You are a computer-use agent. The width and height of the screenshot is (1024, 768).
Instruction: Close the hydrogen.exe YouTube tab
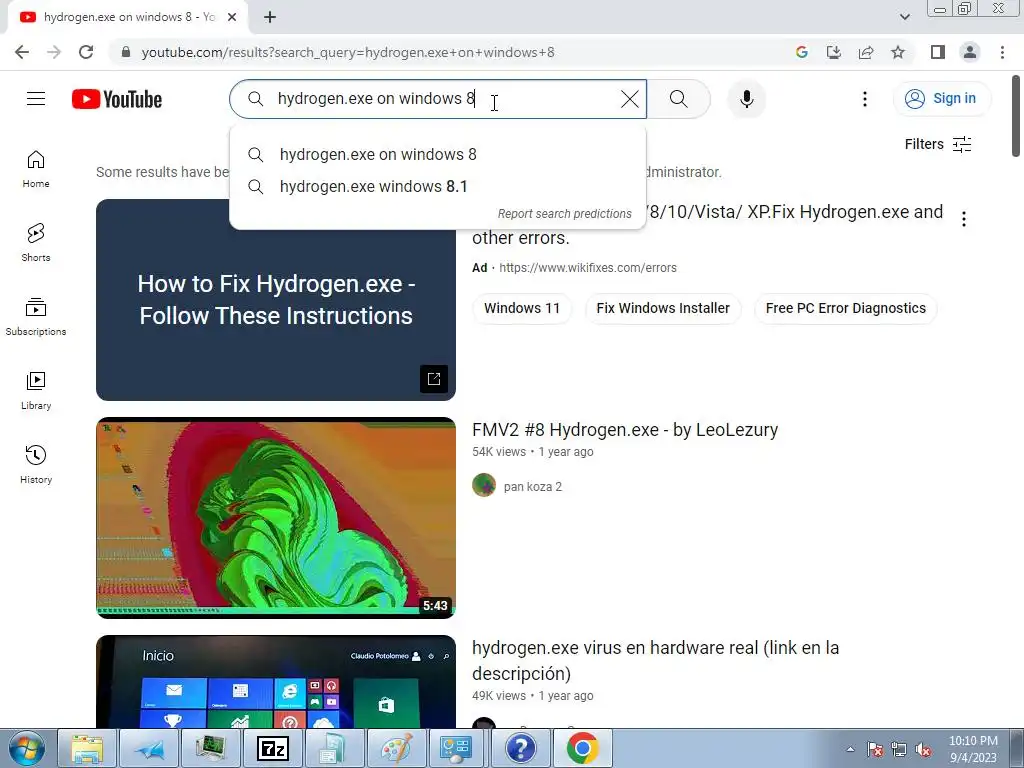coord(232,17)
